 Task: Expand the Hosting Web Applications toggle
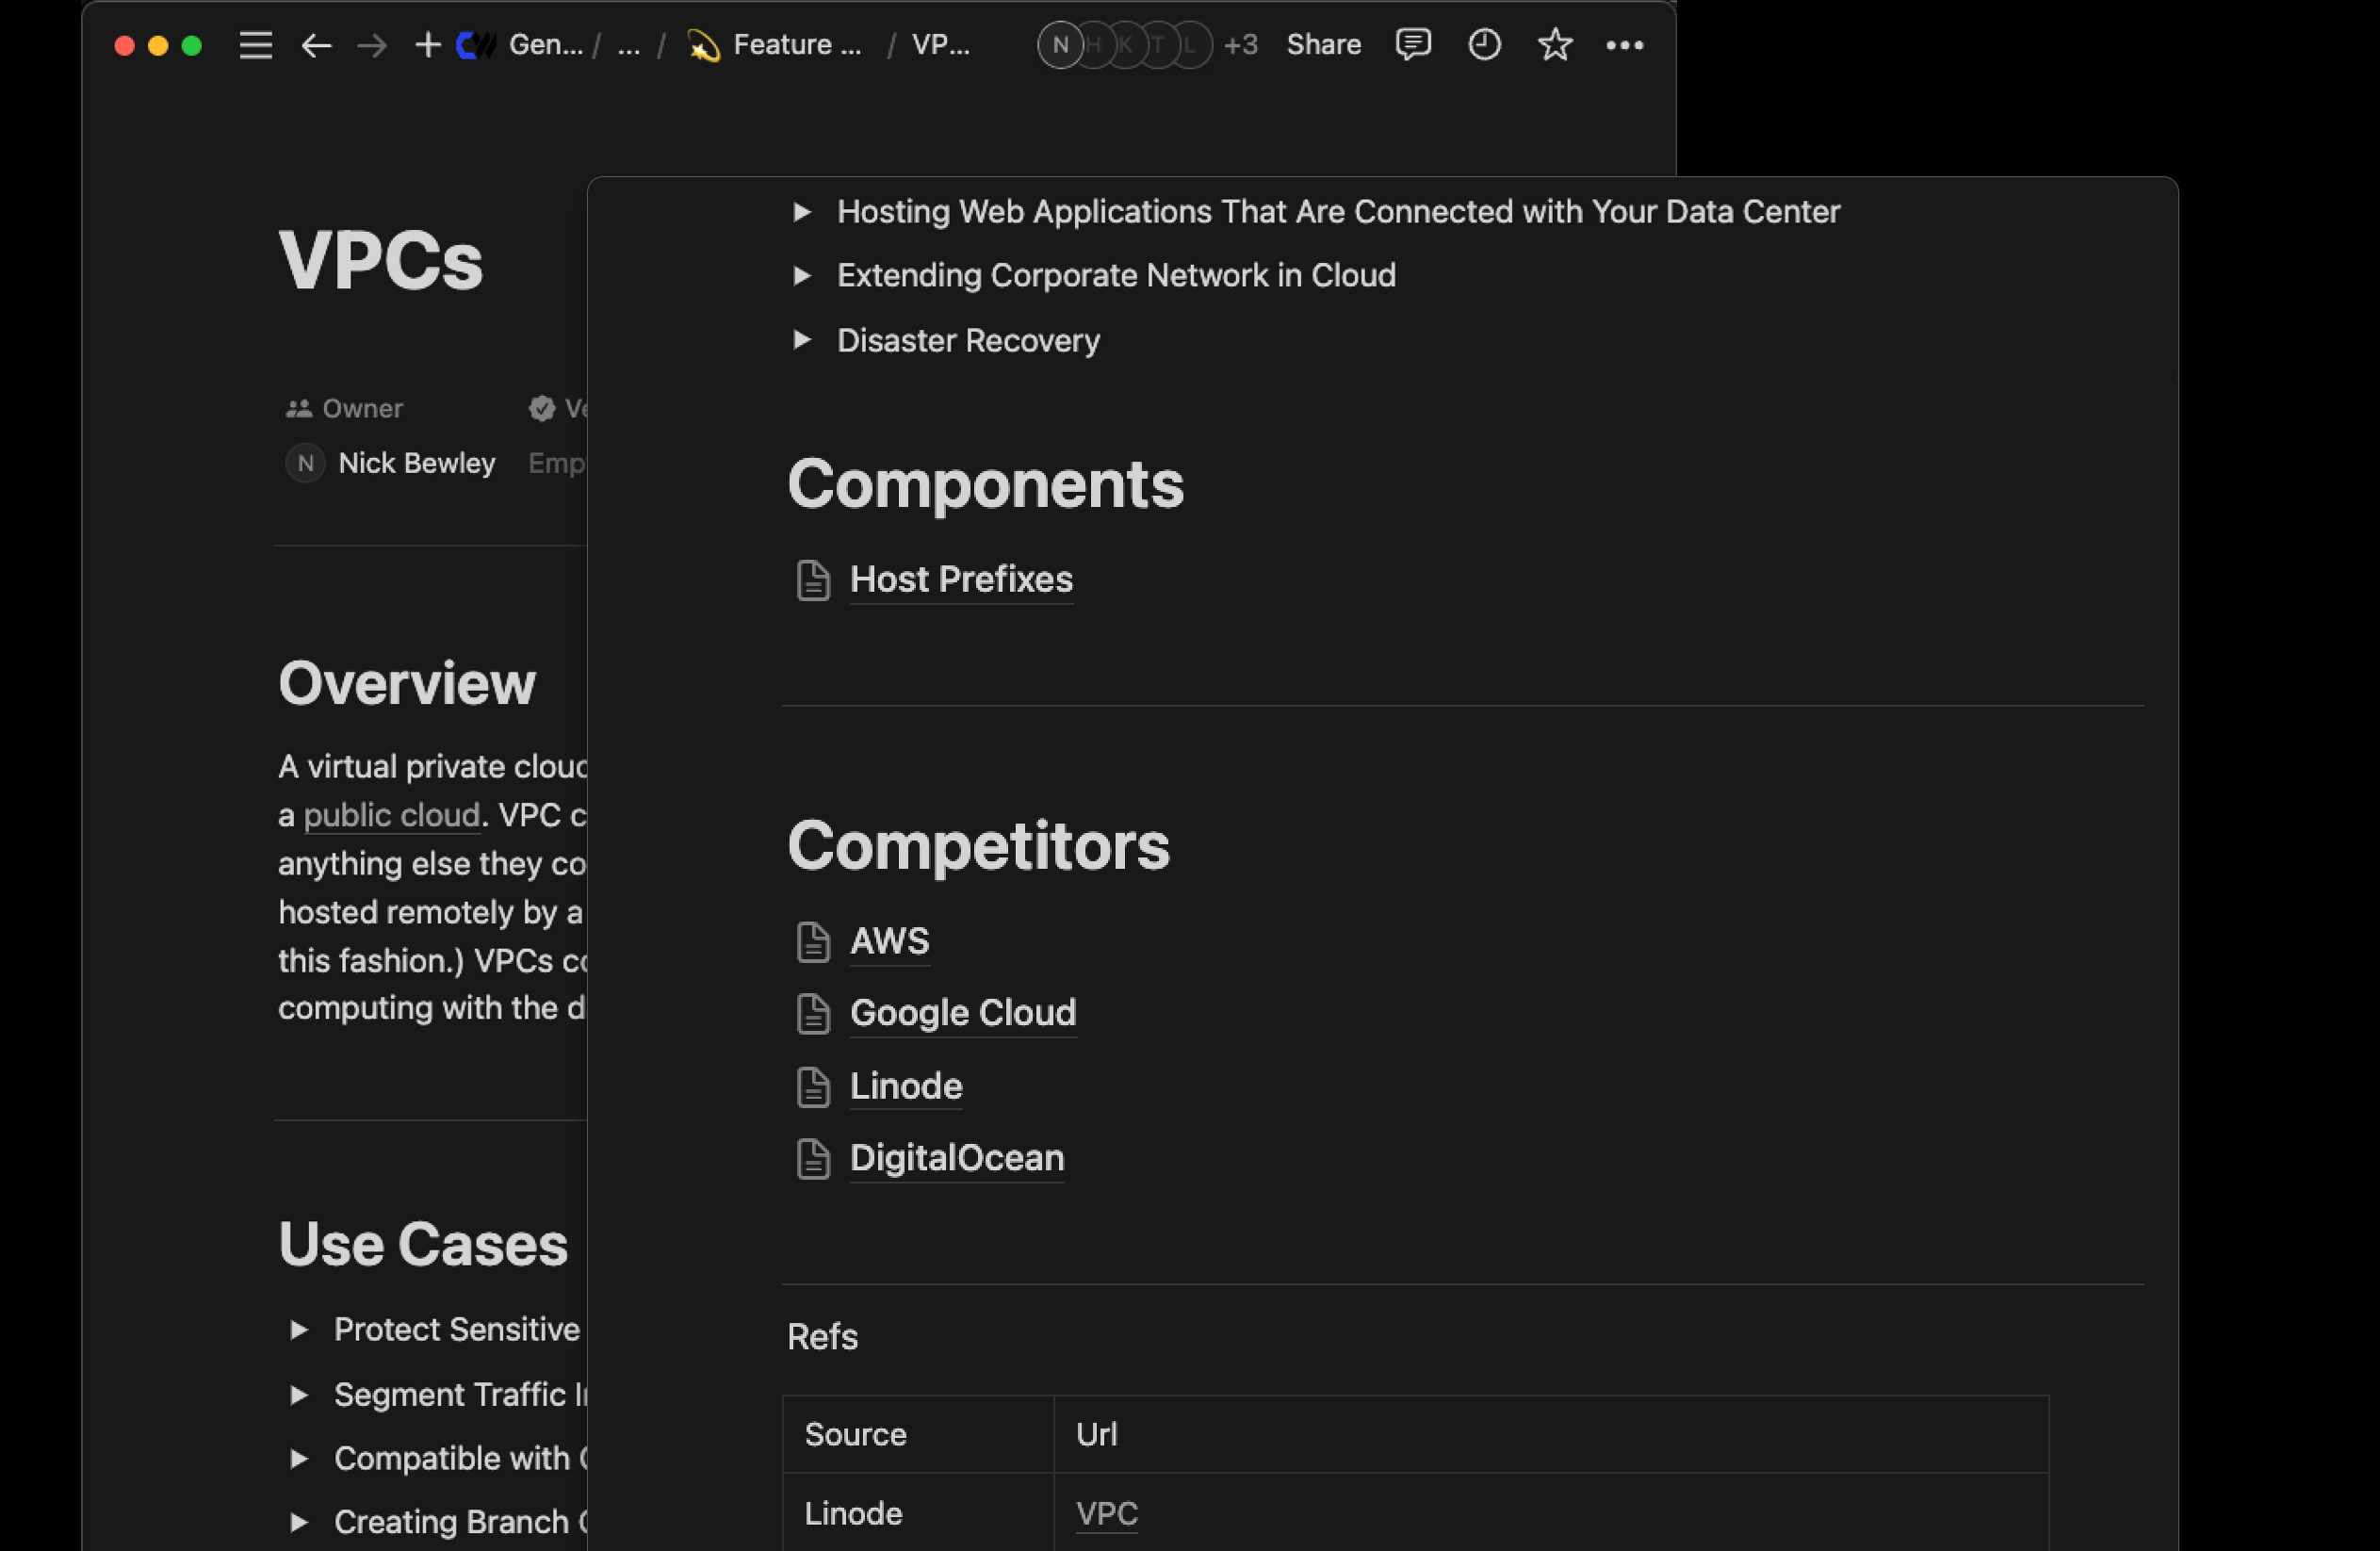[801, 212]
